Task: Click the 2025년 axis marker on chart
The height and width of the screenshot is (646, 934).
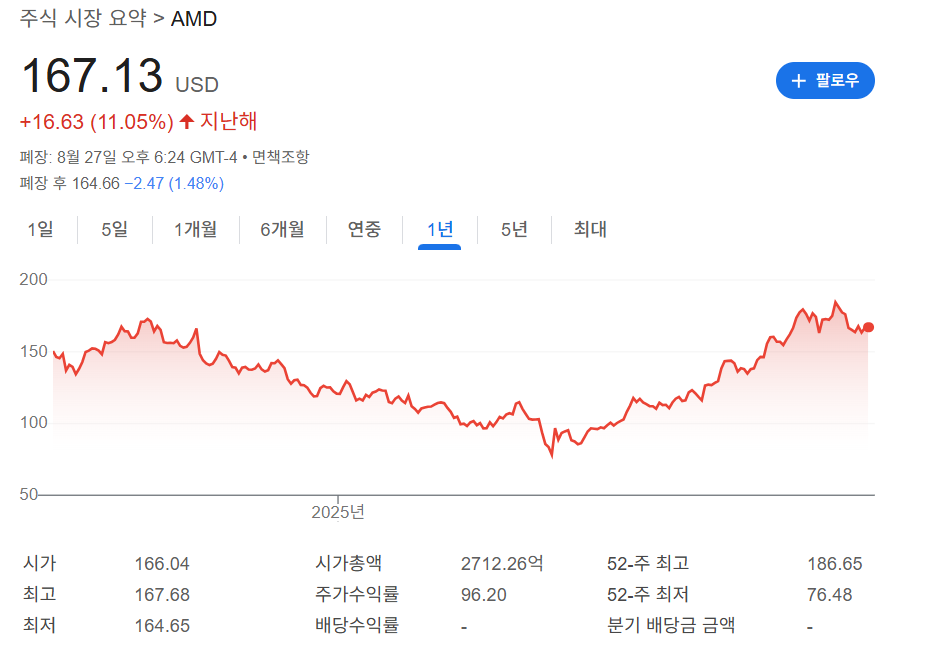Action: pyautogui.click(x=338, y=511)
